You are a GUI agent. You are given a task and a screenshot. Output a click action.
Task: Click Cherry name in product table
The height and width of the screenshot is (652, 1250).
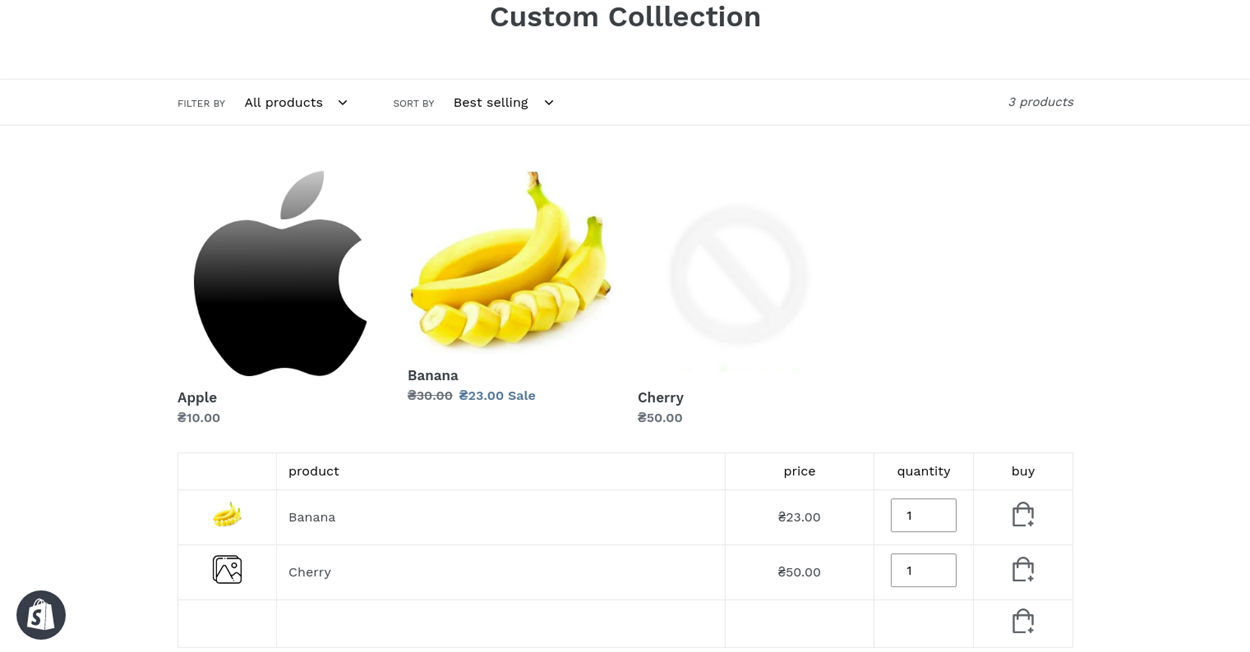point(310,572)
